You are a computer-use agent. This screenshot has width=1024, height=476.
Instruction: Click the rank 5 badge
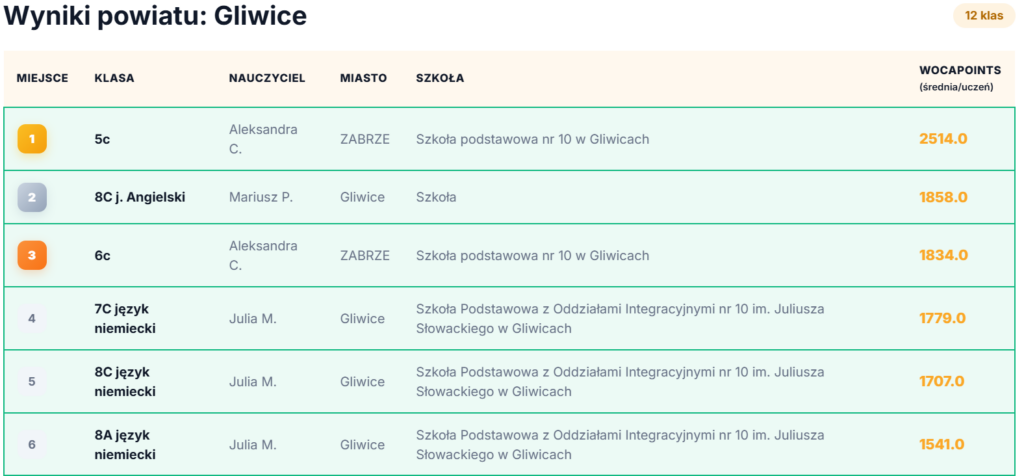coord(32,381)
